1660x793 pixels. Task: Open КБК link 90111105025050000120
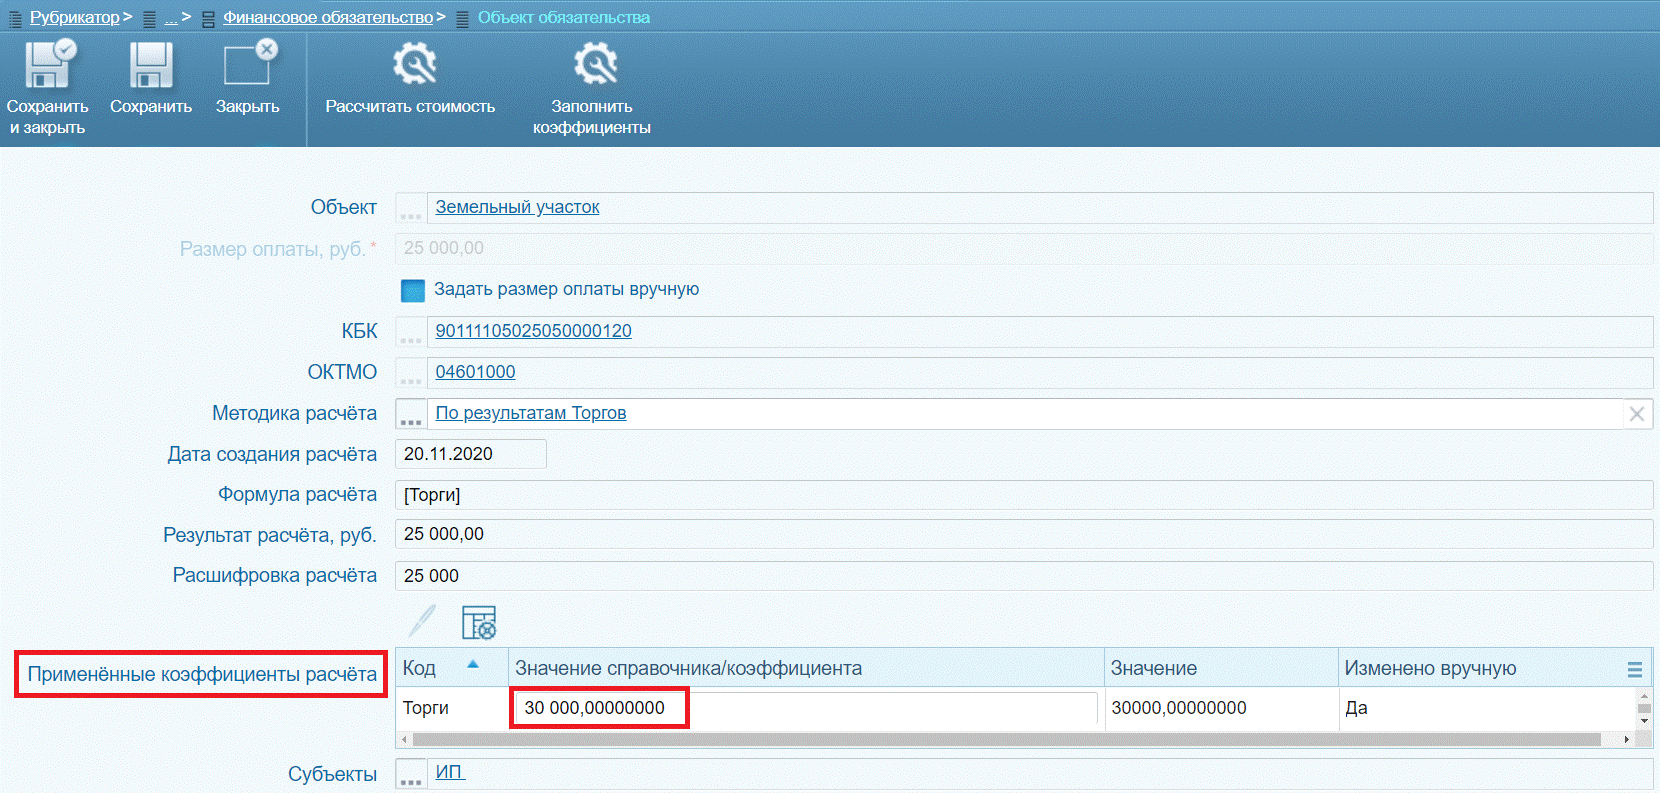pos(533,331)
